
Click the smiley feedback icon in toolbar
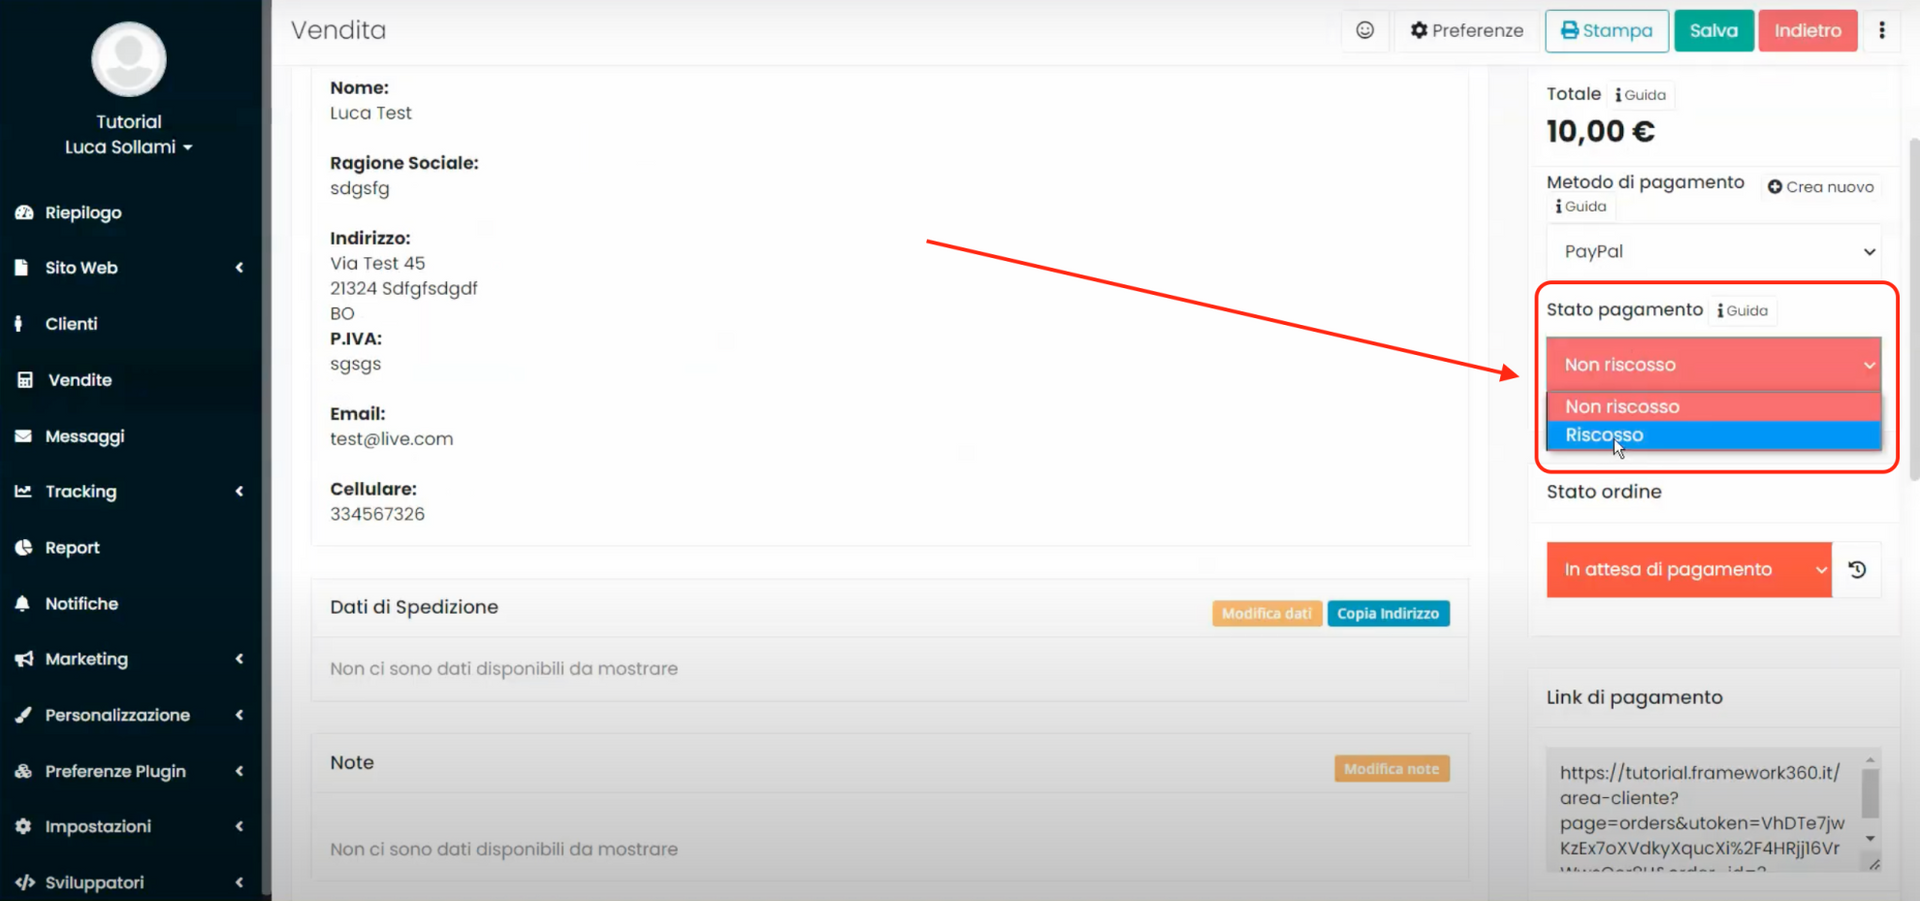1364,30
